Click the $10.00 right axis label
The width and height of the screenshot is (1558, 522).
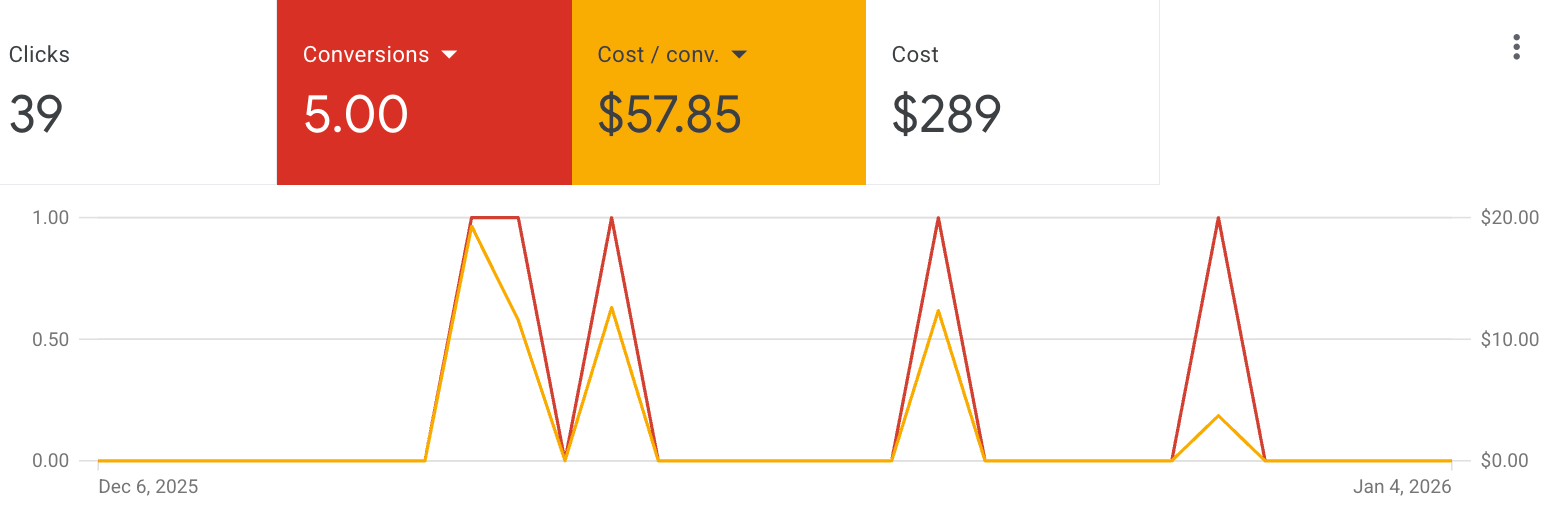point(1509,339)
